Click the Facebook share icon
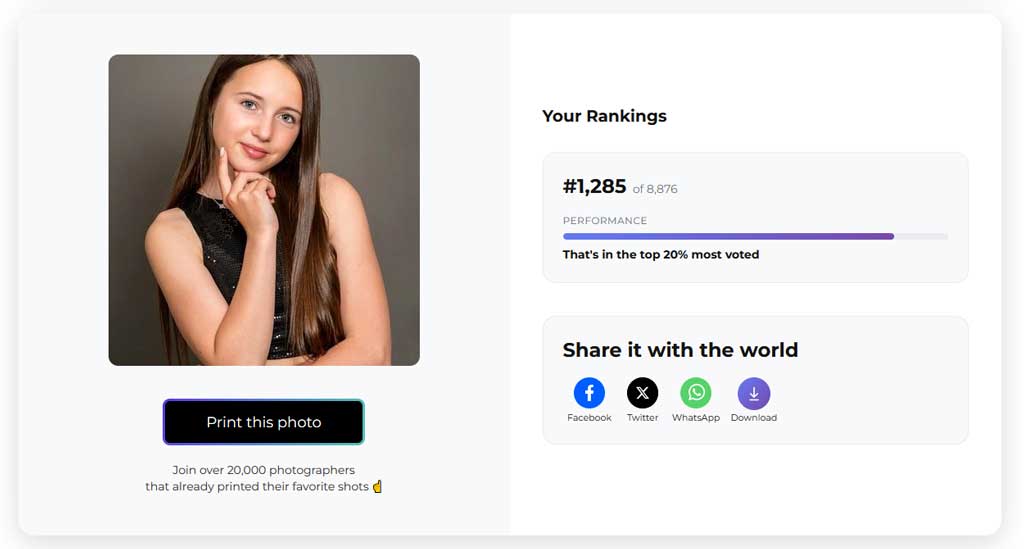This screenshot has width=1024, height=549. pos(589,393)
